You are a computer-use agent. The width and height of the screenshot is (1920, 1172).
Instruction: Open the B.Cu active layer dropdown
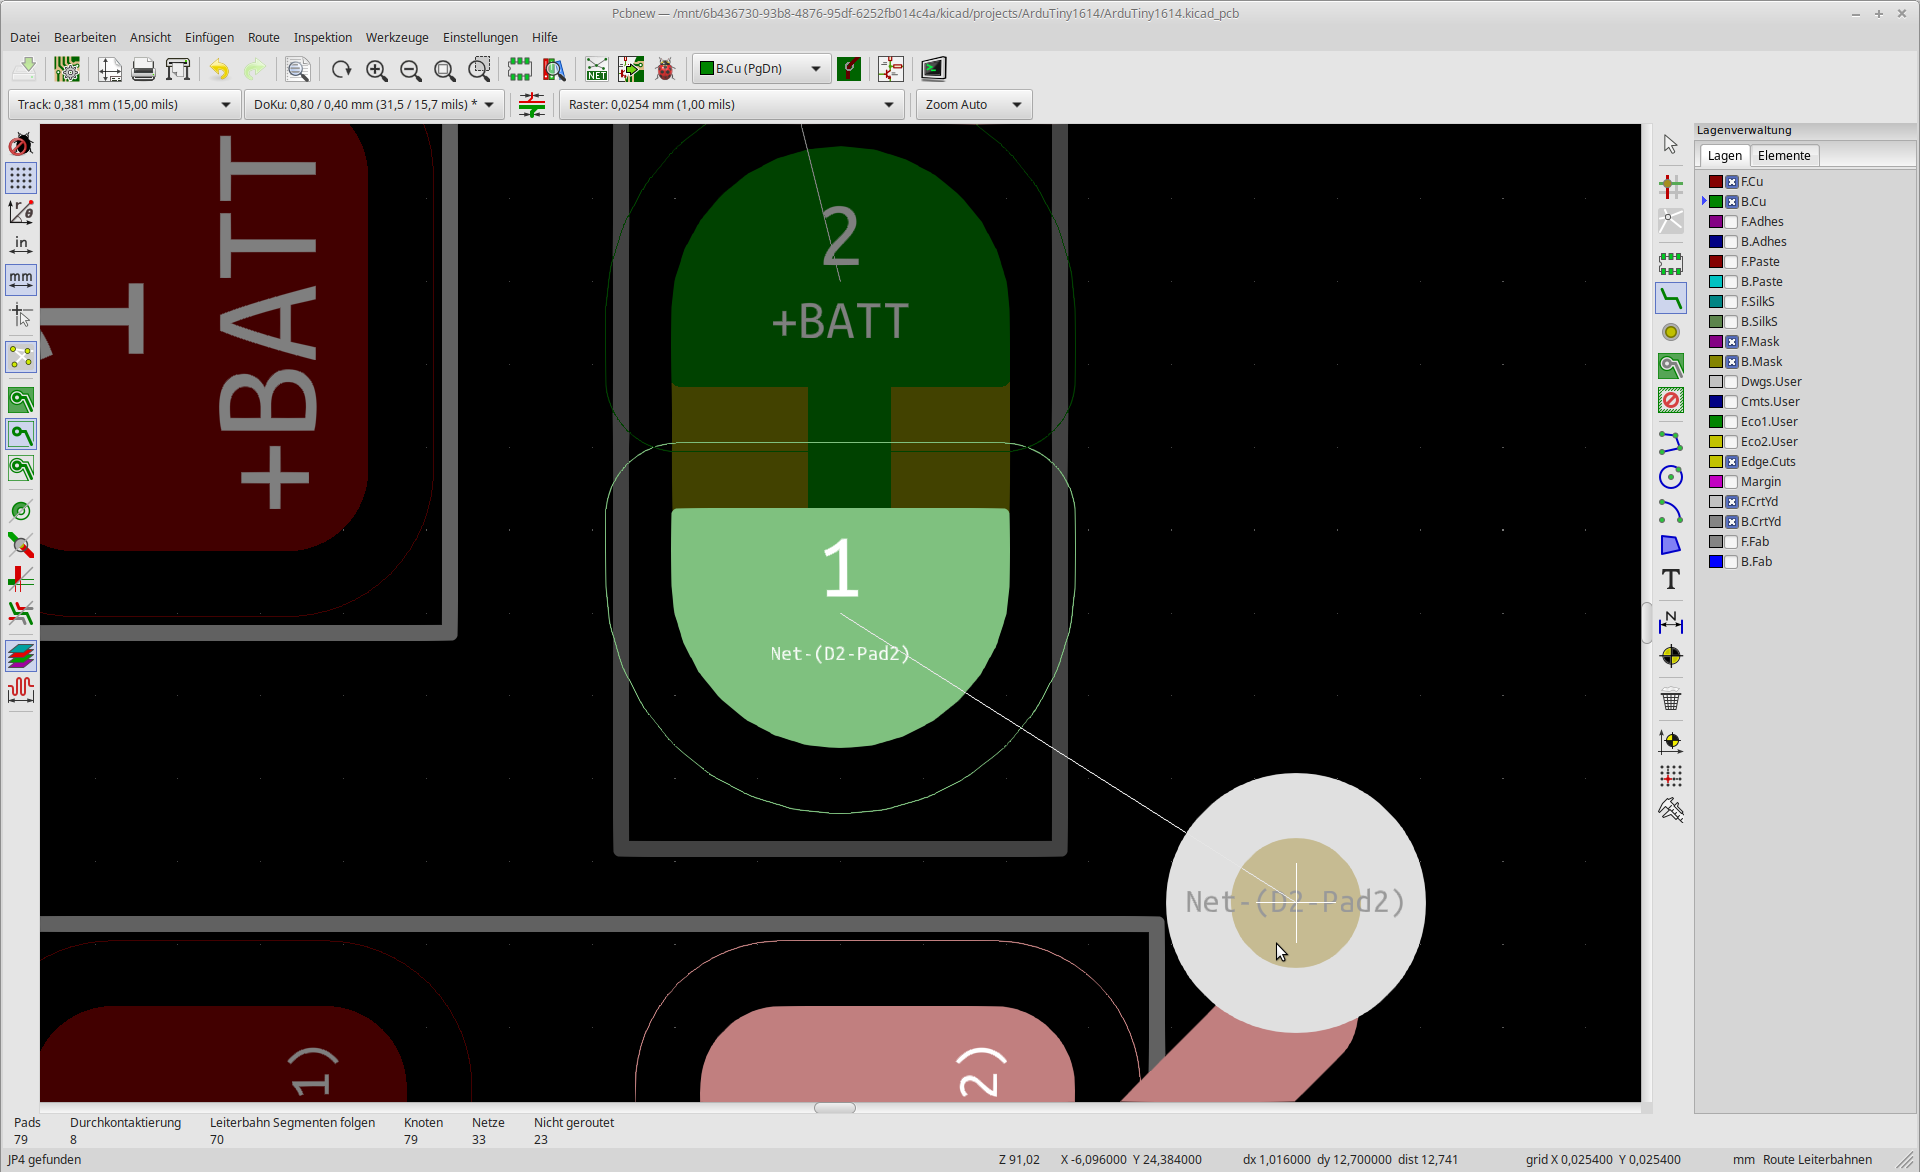point(761,69)
